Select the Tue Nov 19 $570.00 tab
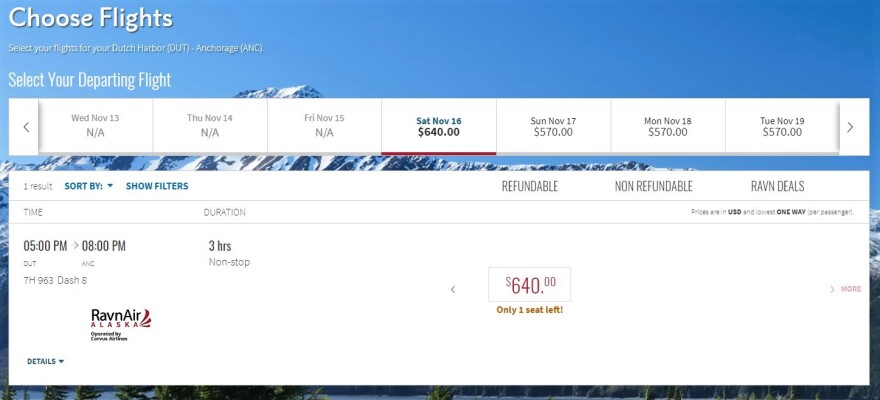This screenshot has height=400, width=880. click(782, 126)
